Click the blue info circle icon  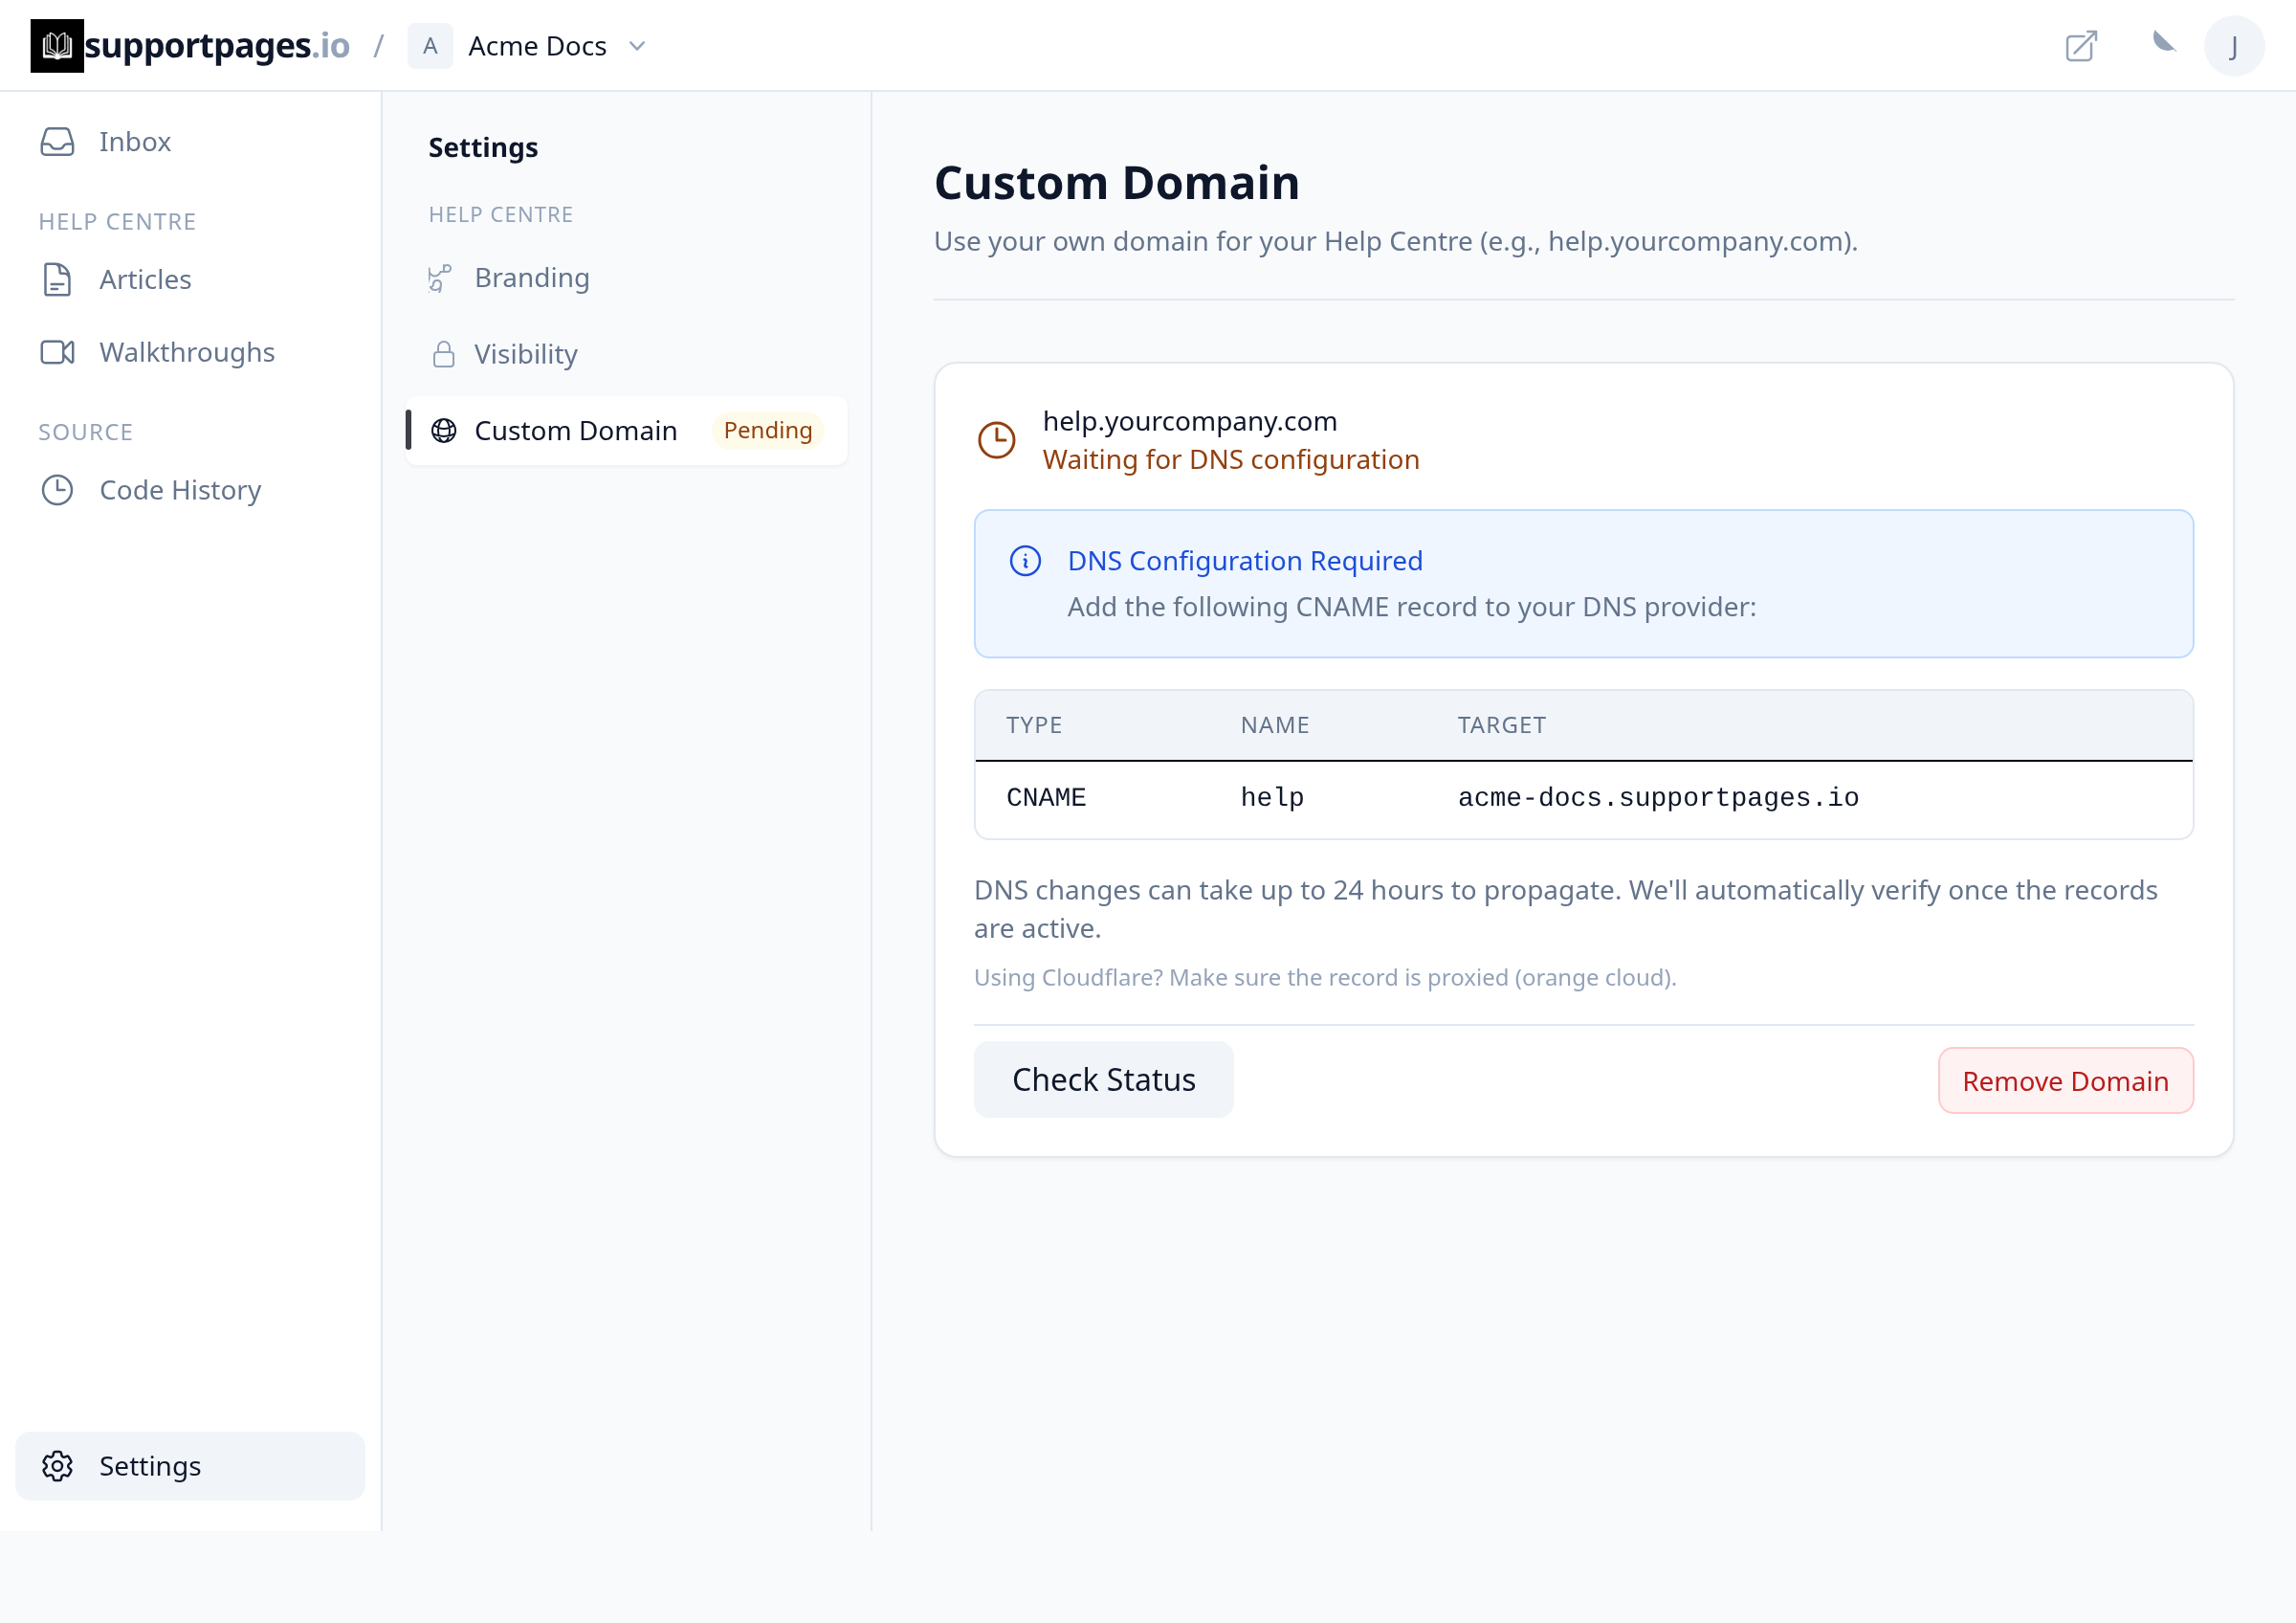(x=1025, y=561)
